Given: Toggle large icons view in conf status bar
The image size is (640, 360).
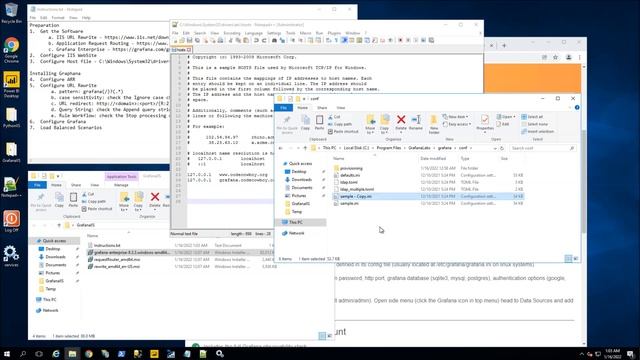Looking at the screenshot, I should 576,259.
